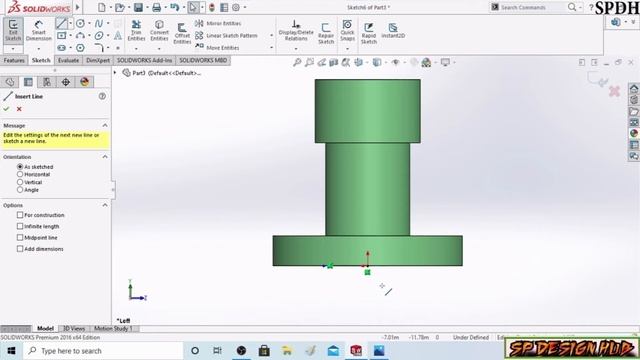Viewport: 640px width, 360px height.
Task: Collapse the Message section
Action: 105,125
